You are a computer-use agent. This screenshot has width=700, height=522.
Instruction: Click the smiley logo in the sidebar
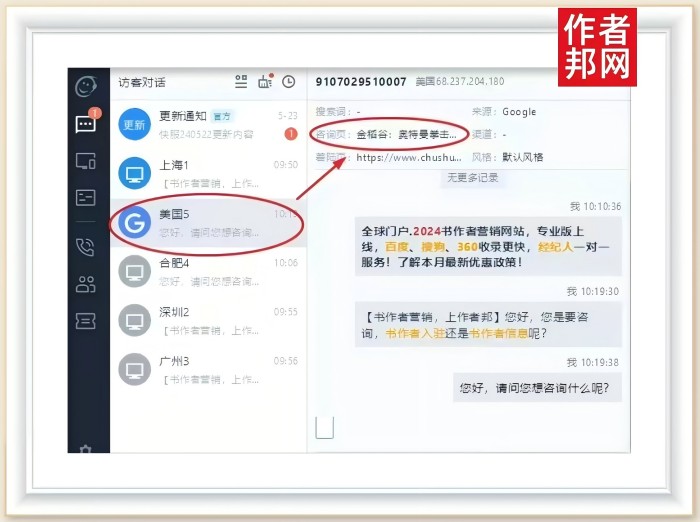pyautogui.click(x=87, y=86)
